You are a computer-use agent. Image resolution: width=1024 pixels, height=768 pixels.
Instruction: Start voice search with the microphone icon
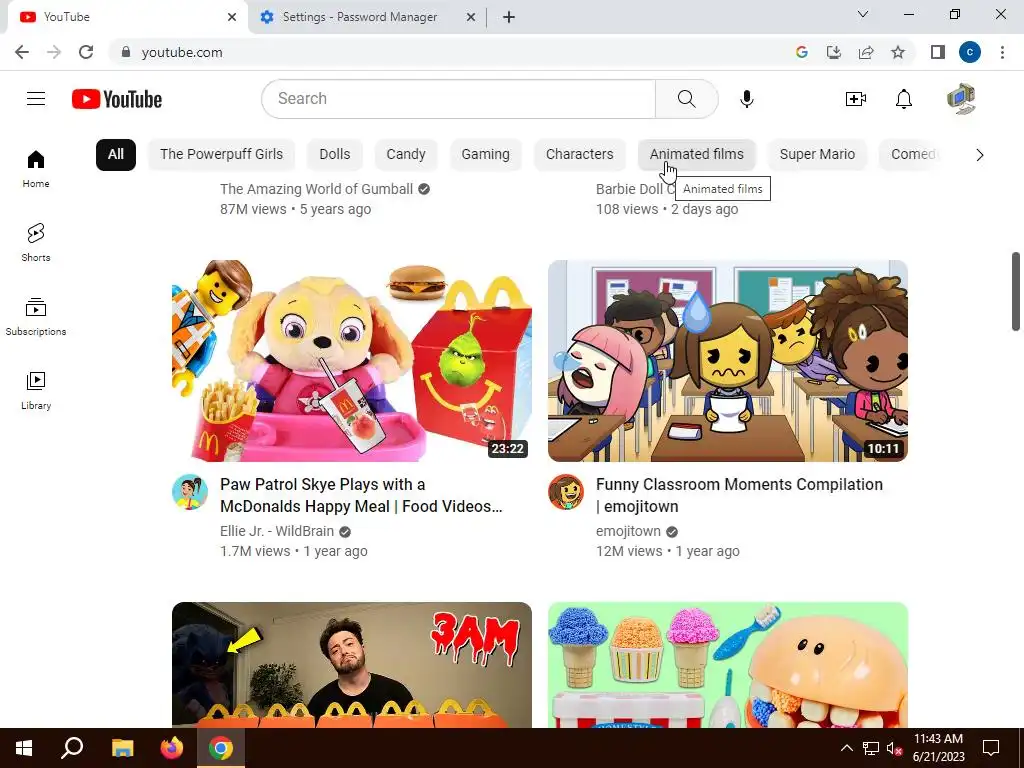(746, 99)
